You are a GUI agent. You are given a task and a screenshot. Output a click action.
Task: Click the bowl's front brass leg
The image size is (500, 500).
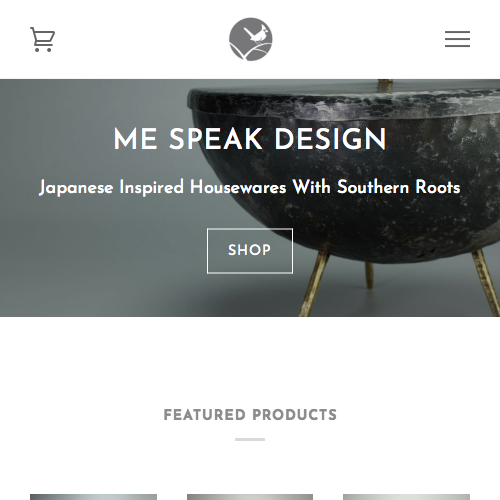click(x=313, y=280)
